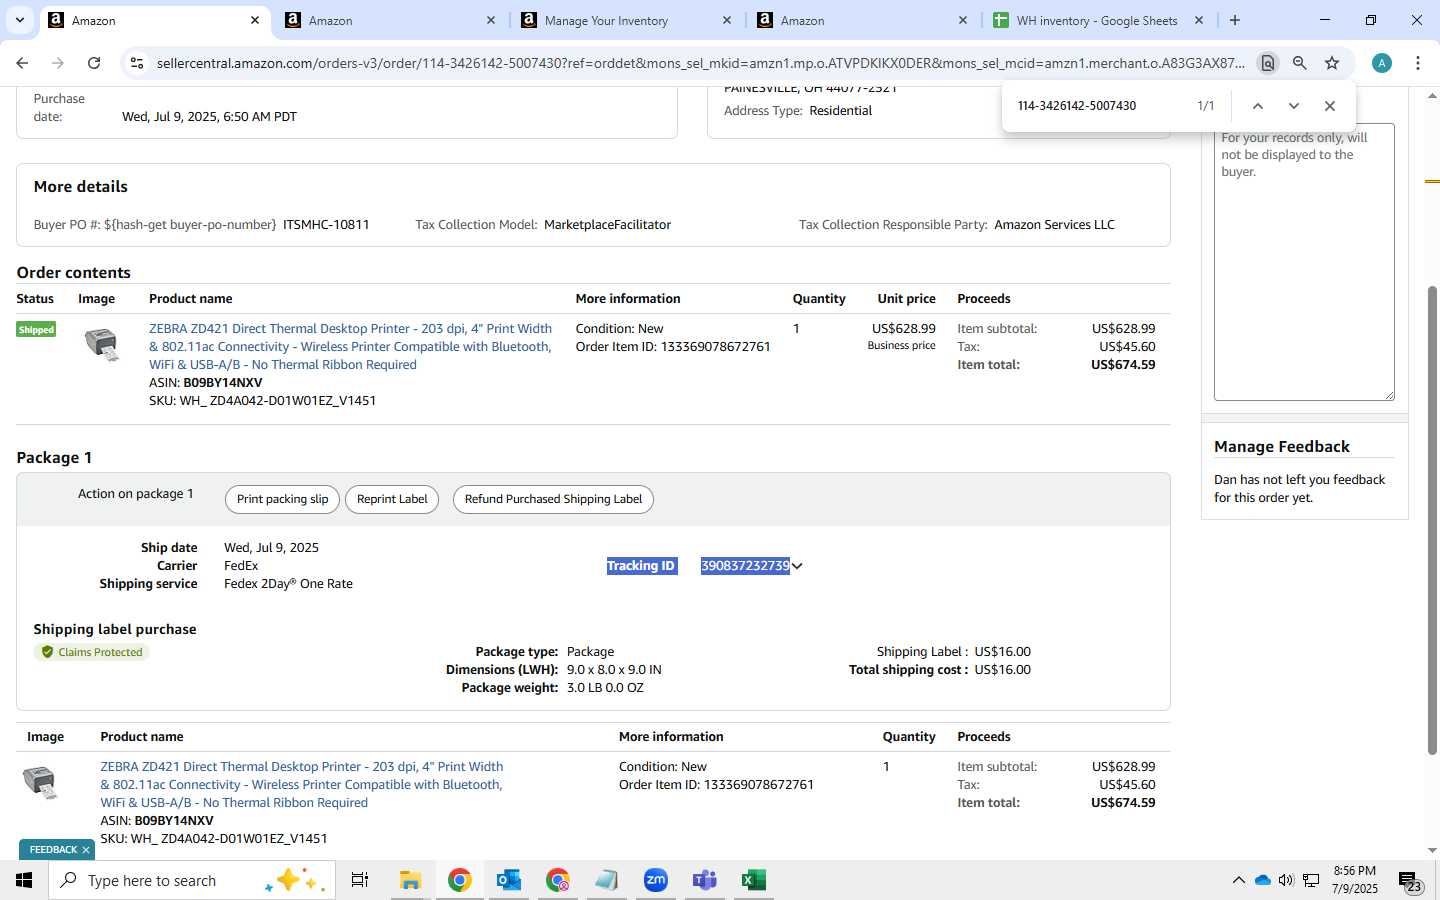Open a new browser tab
Screen dimensions: 1440x900
click(1235, 20)
